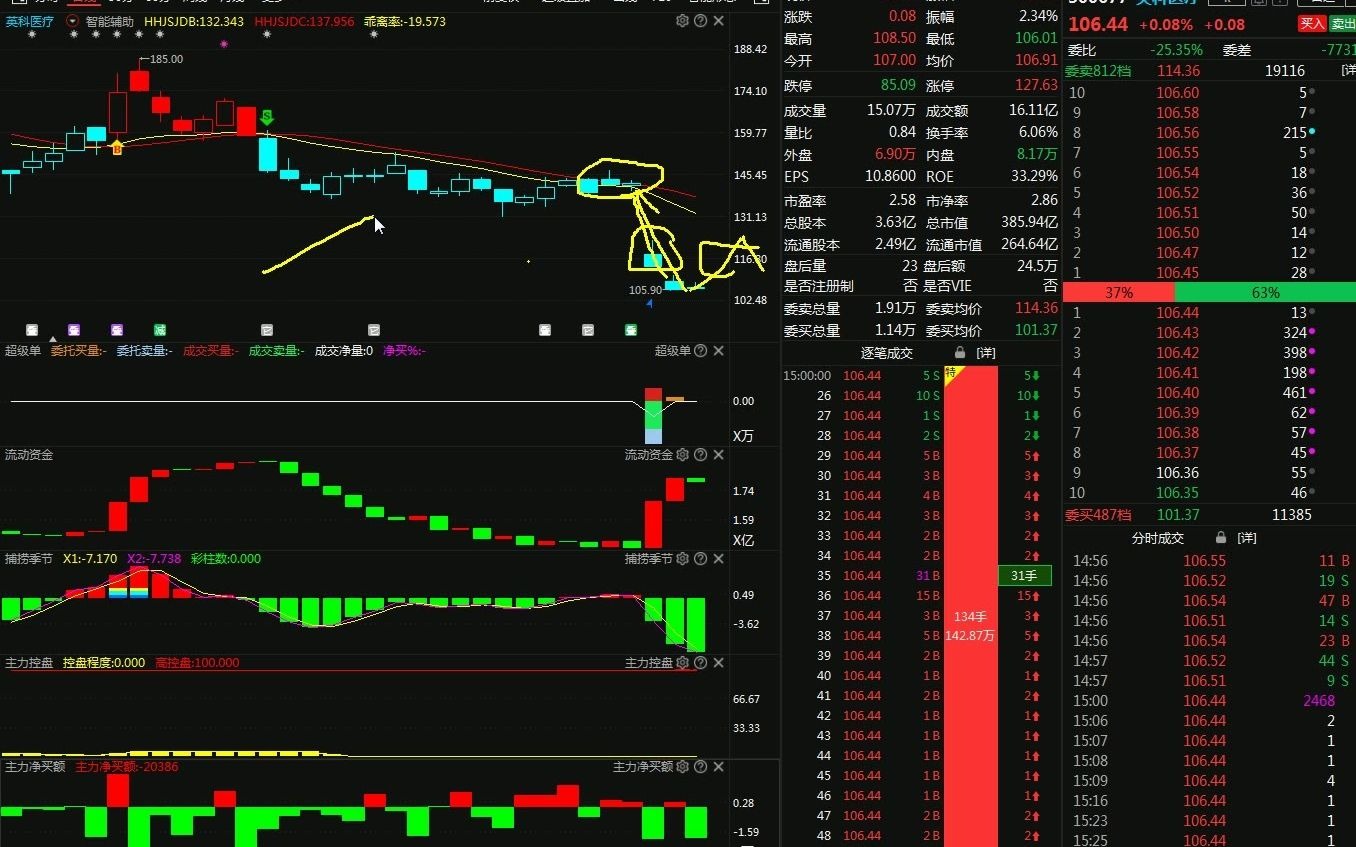The width and height of the screenshot is (1356, 847).
Task: Click the 委买487档 header row label
Action: [x=1098, y=515]
